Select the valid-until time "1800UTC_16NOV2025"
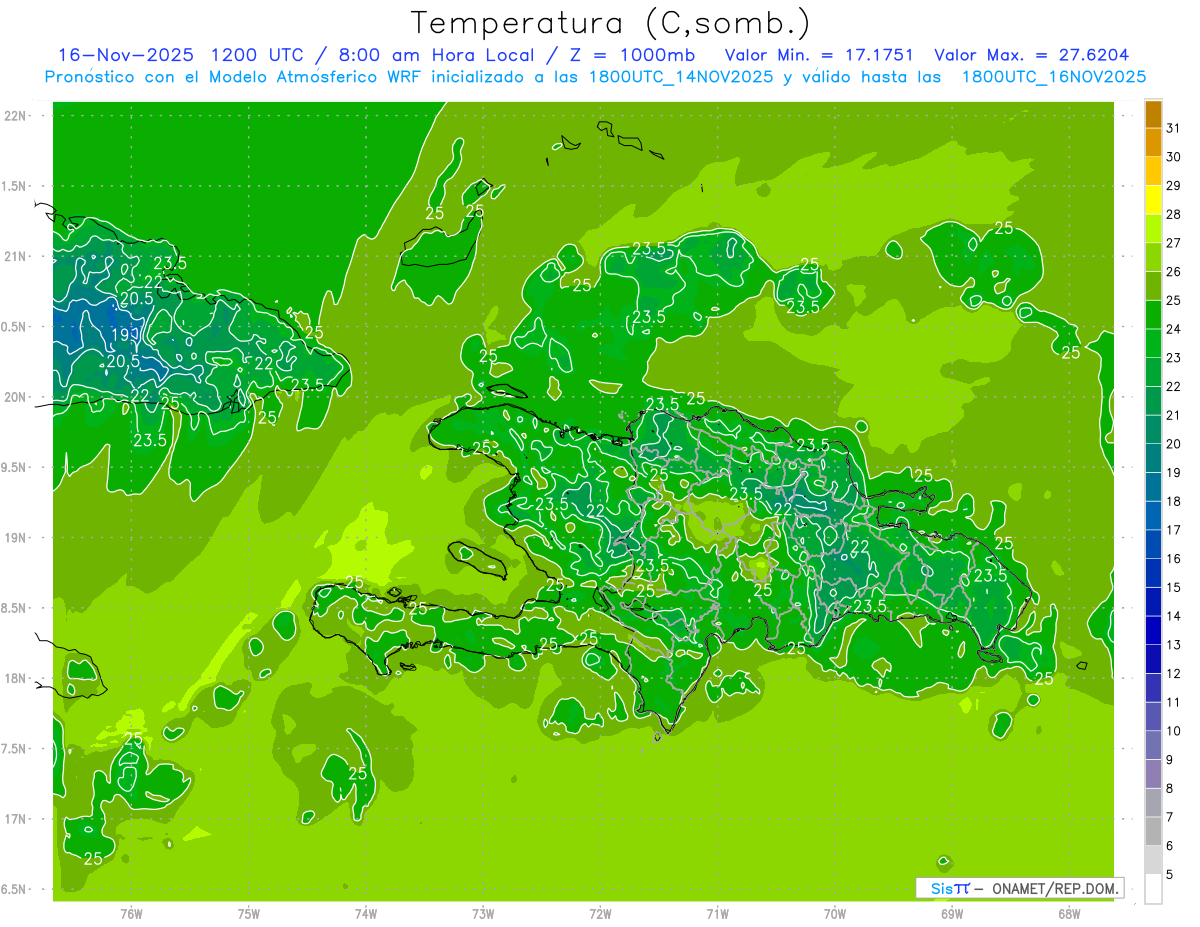1200x927 pixels. (x=1053, y=77)
